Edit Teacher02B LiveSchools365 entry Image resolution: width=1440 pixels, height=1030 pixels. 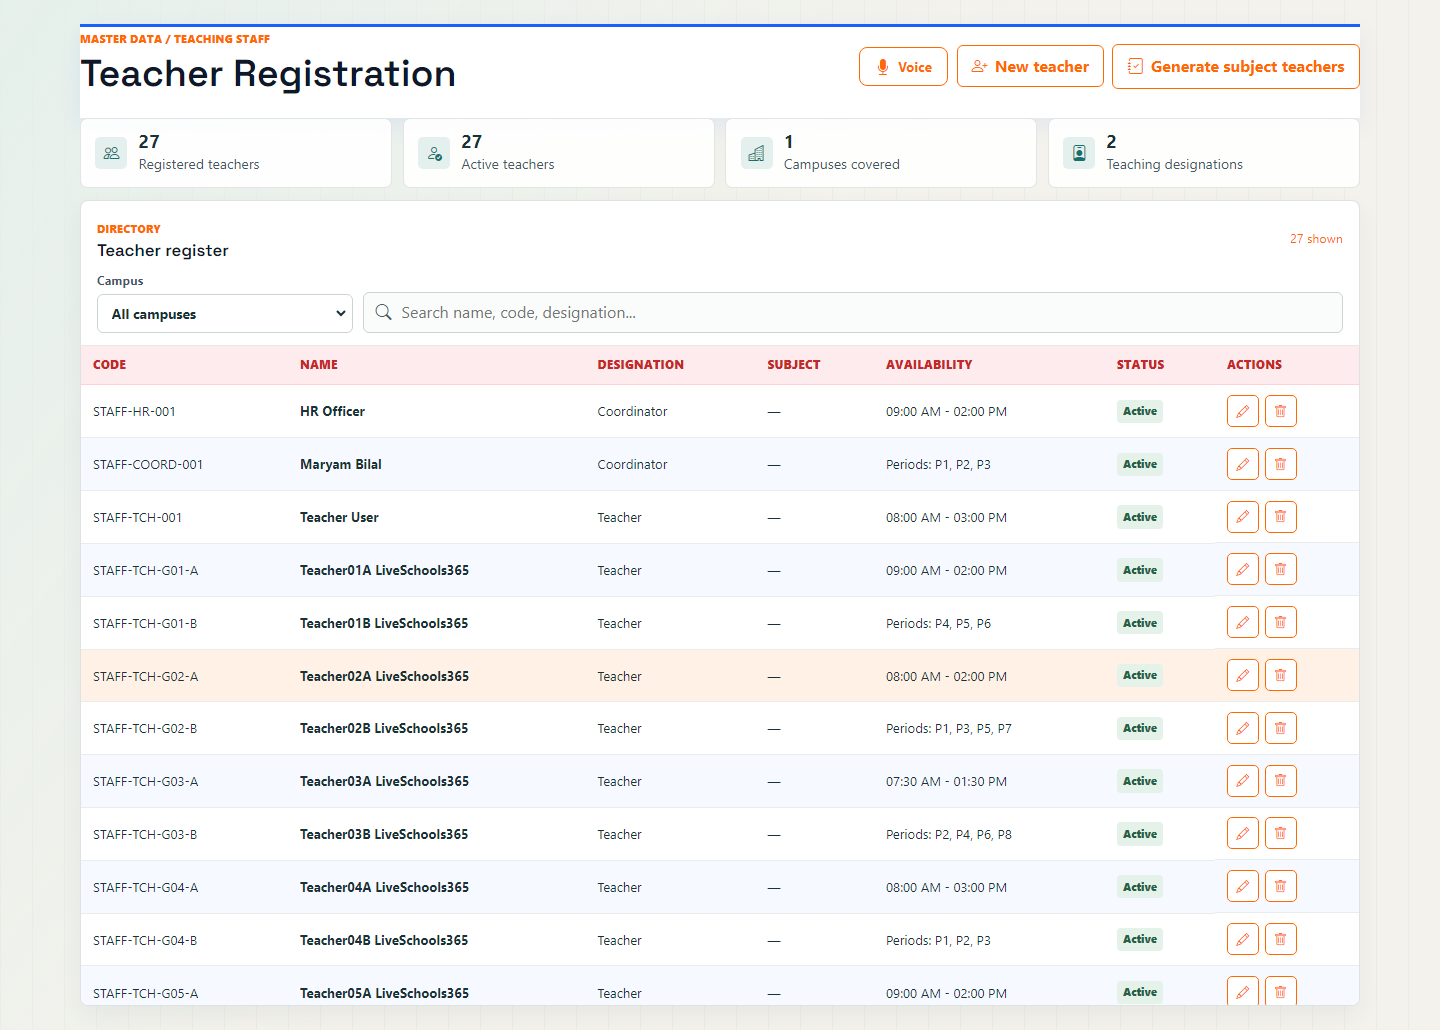[1242, 728]
